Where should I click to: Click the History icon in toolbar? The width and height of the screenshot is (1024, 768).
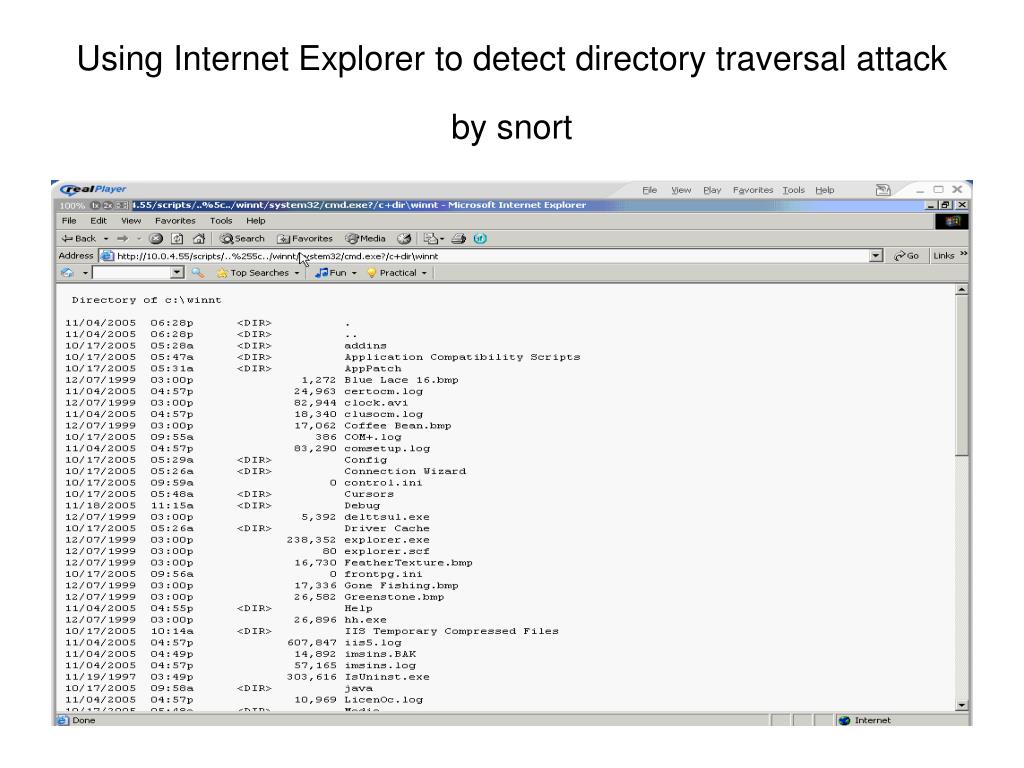(404, 238)
